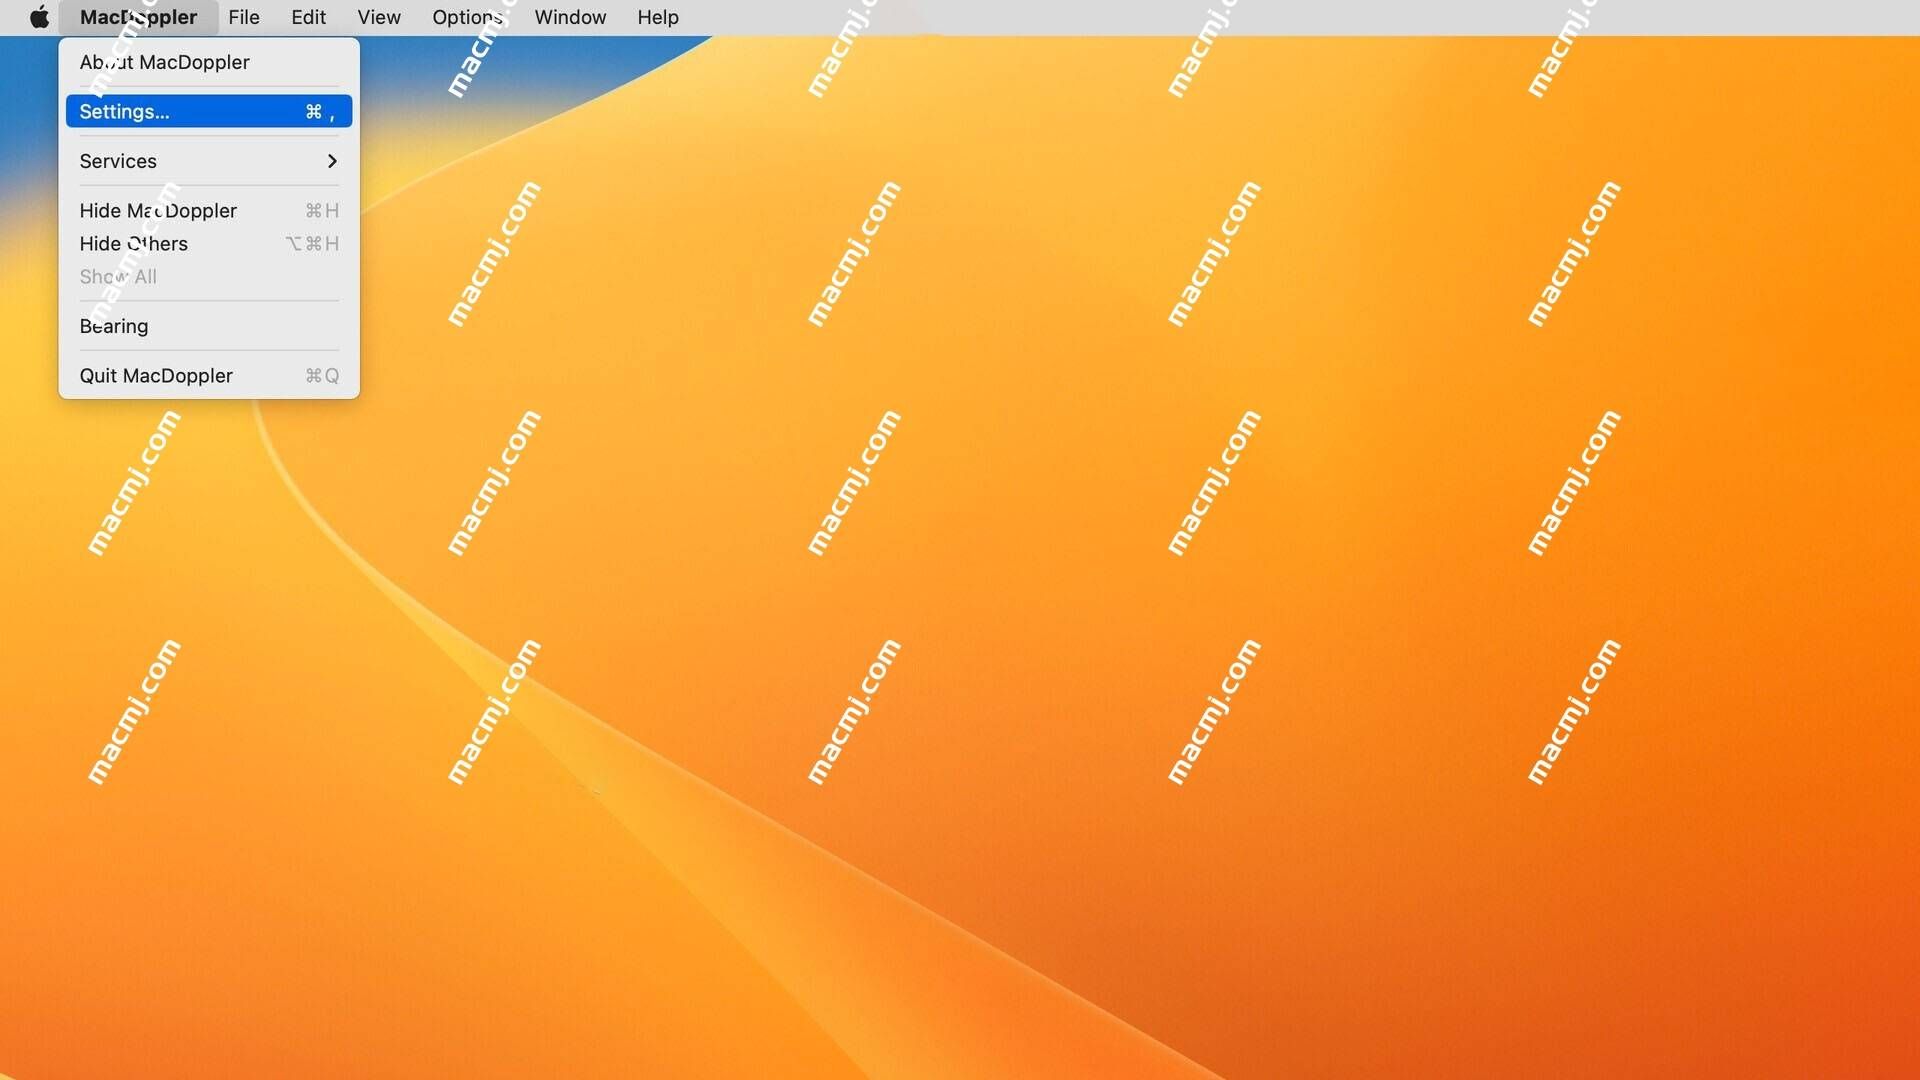Choose Hide MacDoppler
Viewport: 1920px width, 1080px height.
pos(209,211)
